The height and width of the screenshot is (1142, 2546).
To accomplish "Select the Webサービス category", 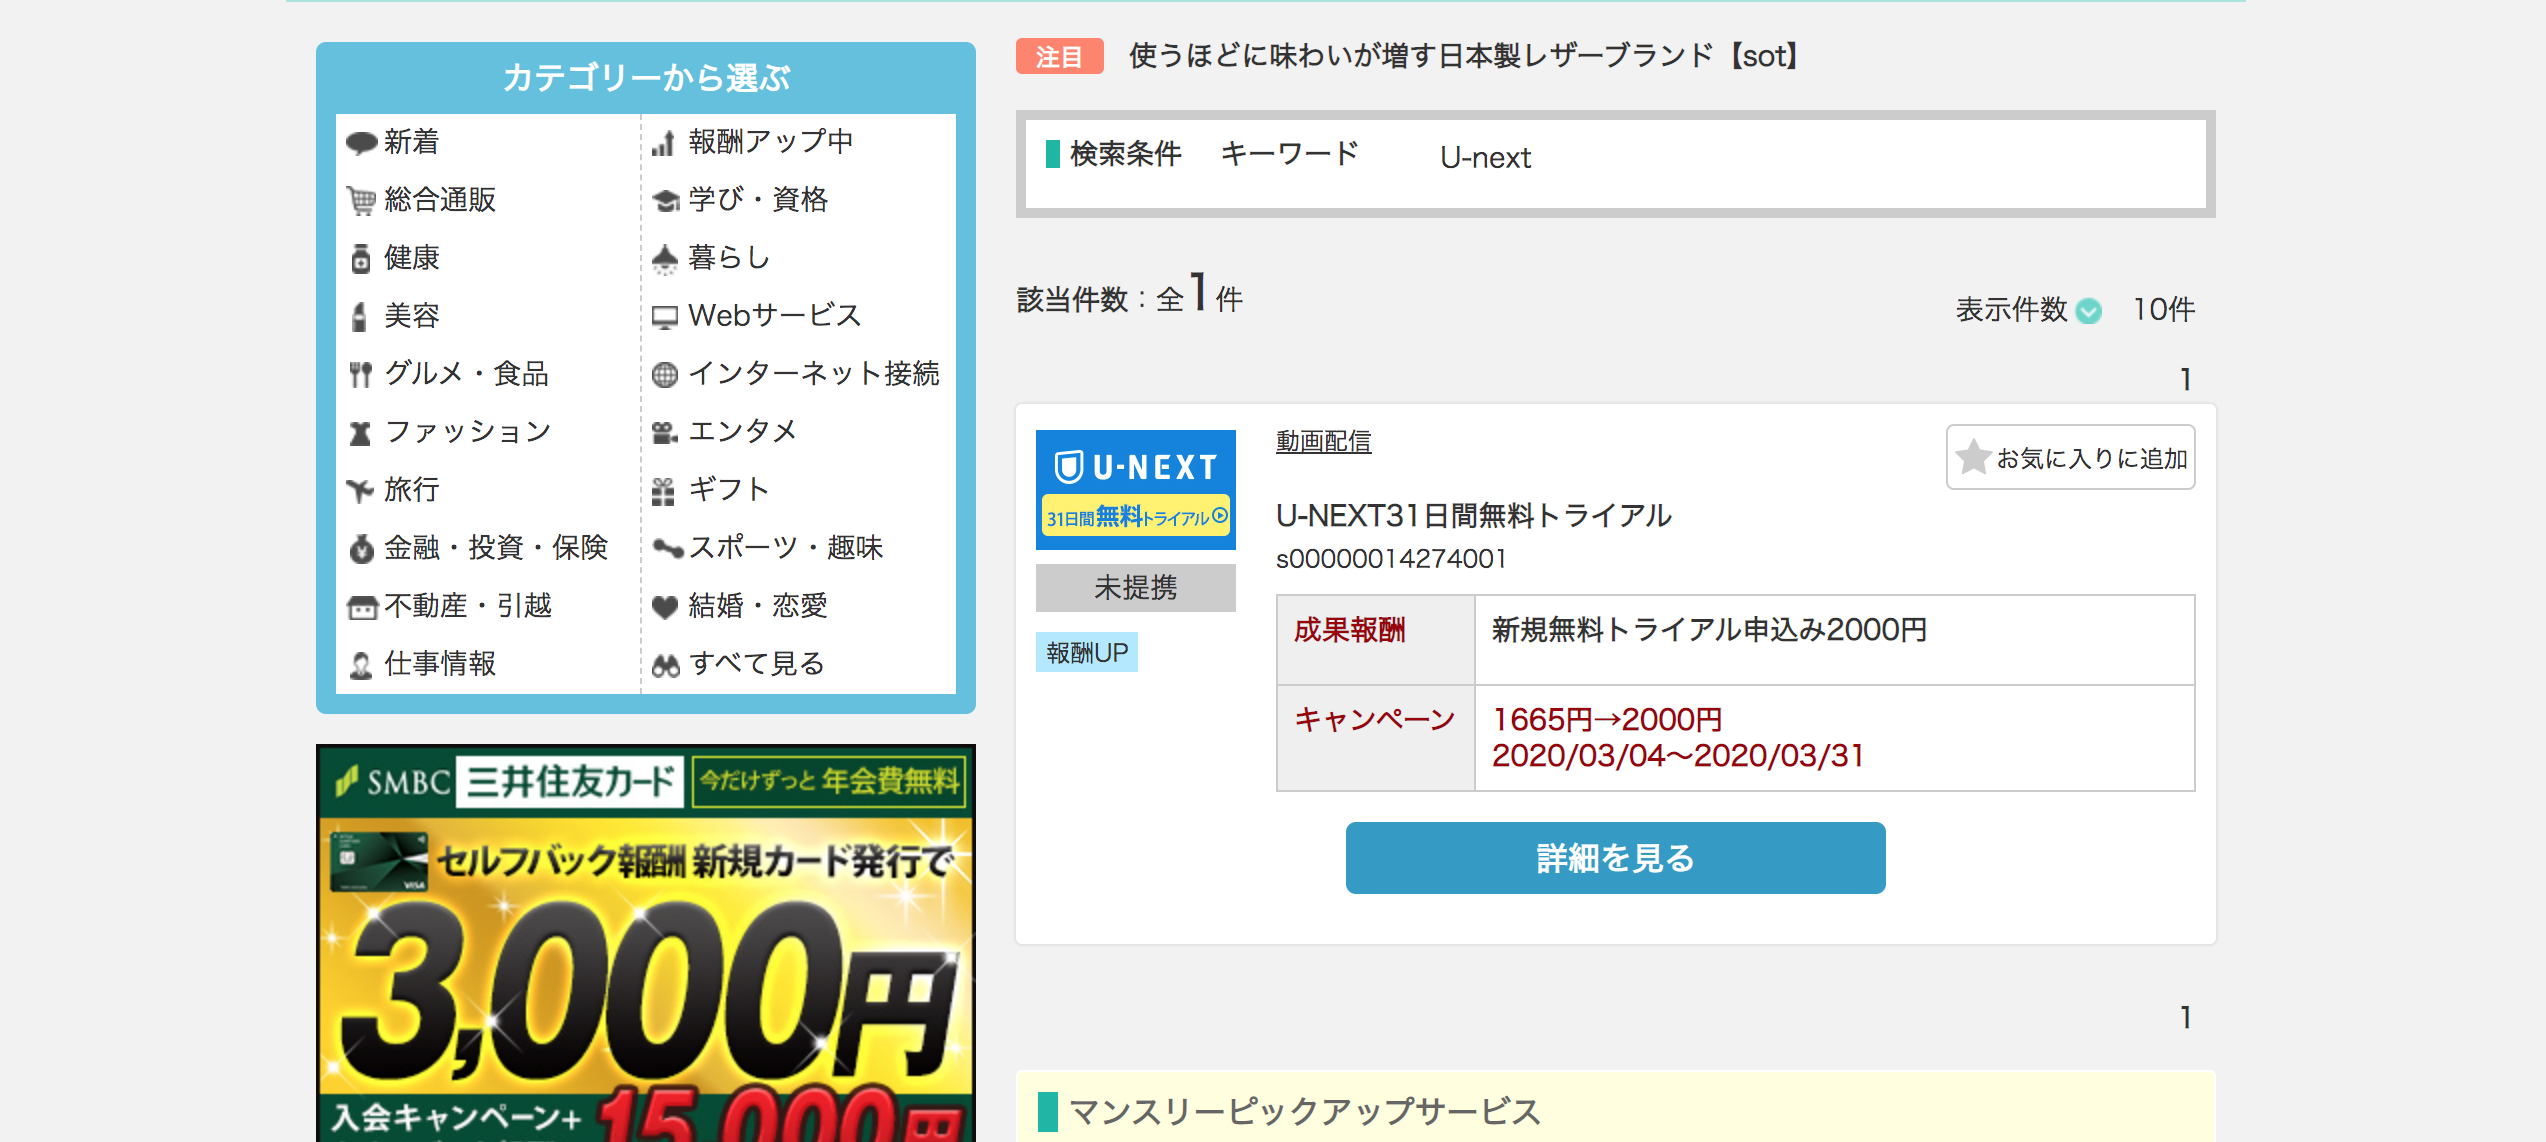I will pos(775,315).
